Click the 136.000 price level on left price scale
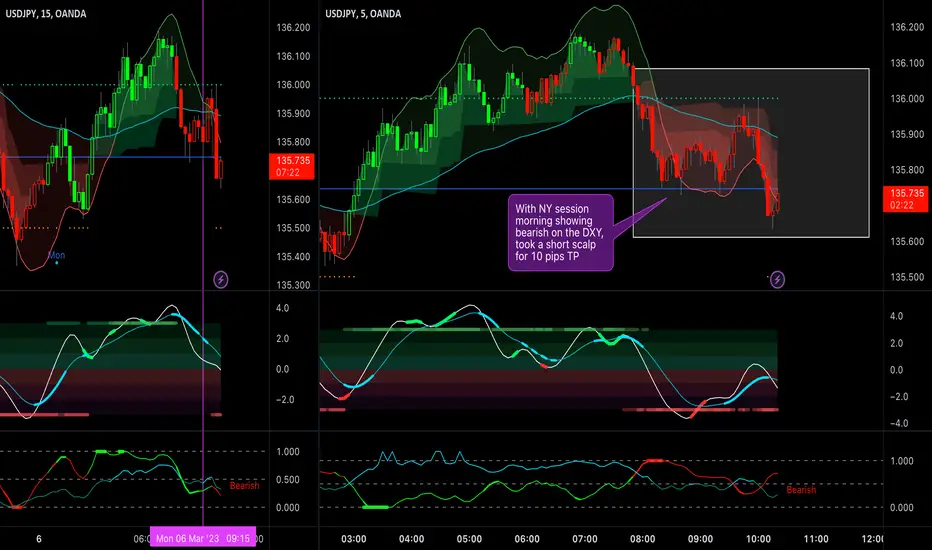The image size is (932, 550). 293,85
